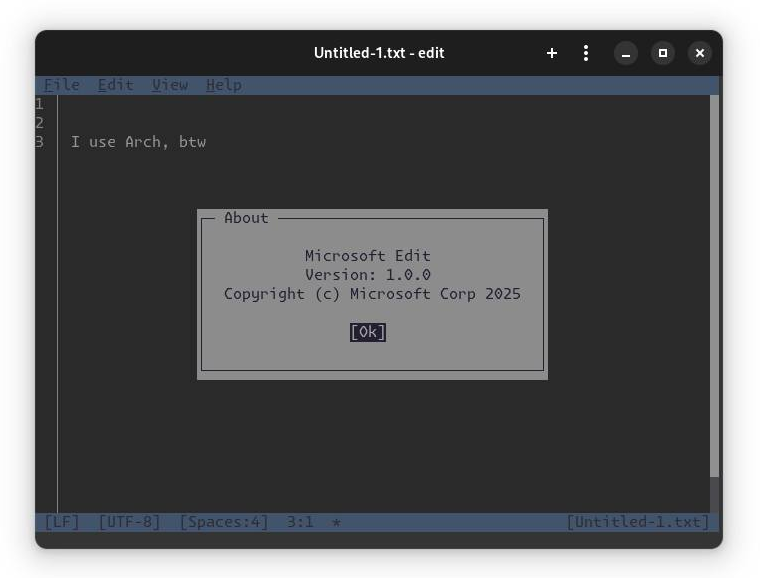This screenshot has height=578, width=760.
Task: Click line number 1 in gutter
Action: click(40, 104)
